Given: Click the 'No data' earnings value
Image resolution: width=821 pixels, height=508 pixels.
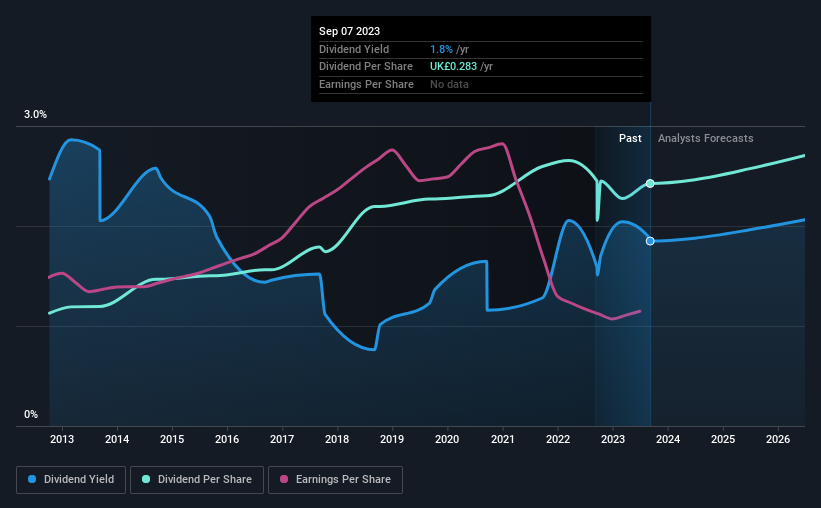Looking at the screenshot, I should [x=449, y=84].
